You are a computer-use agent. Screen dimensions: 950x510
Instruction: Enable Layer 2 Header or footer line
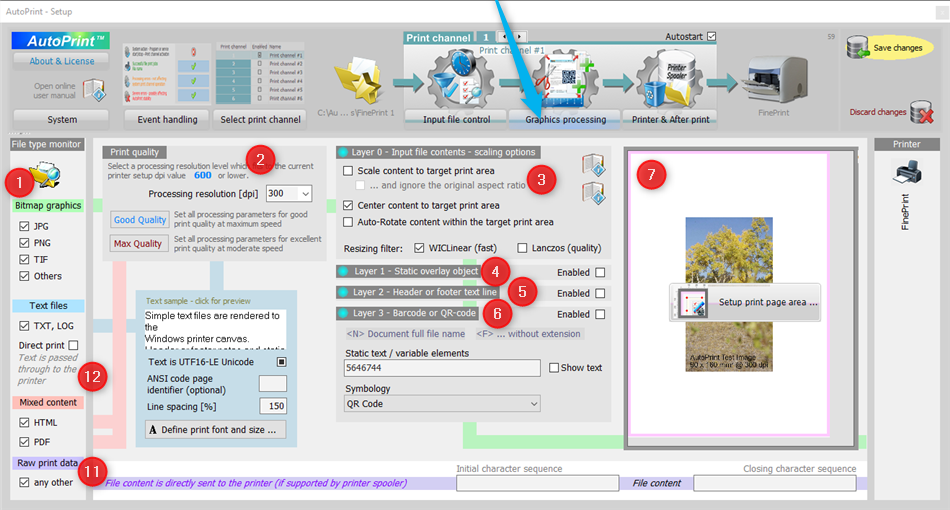tap(600, 293)
